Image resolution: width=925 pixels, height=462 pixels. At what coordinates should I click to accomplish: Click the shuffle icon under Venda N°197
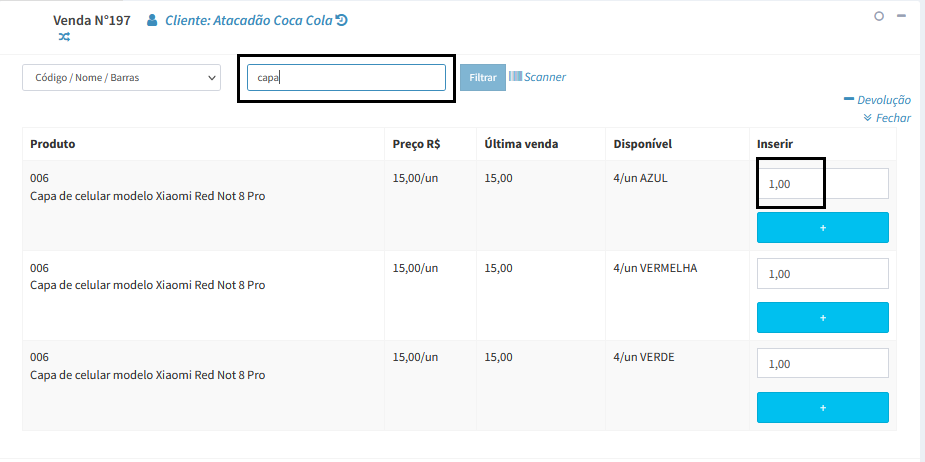(64, 37)
